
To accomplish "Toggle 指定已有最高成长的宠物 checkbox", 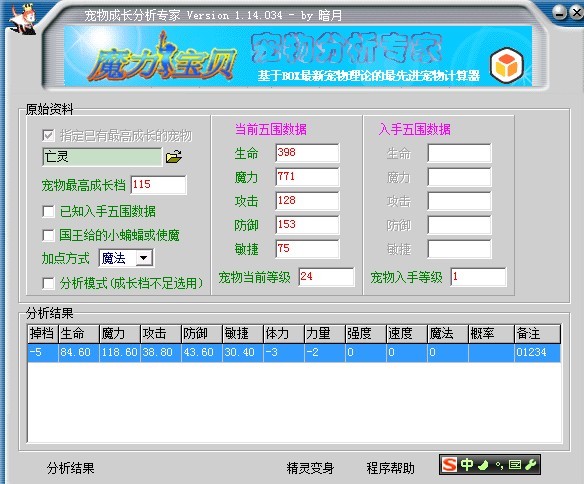I will [x=48, y=136].
